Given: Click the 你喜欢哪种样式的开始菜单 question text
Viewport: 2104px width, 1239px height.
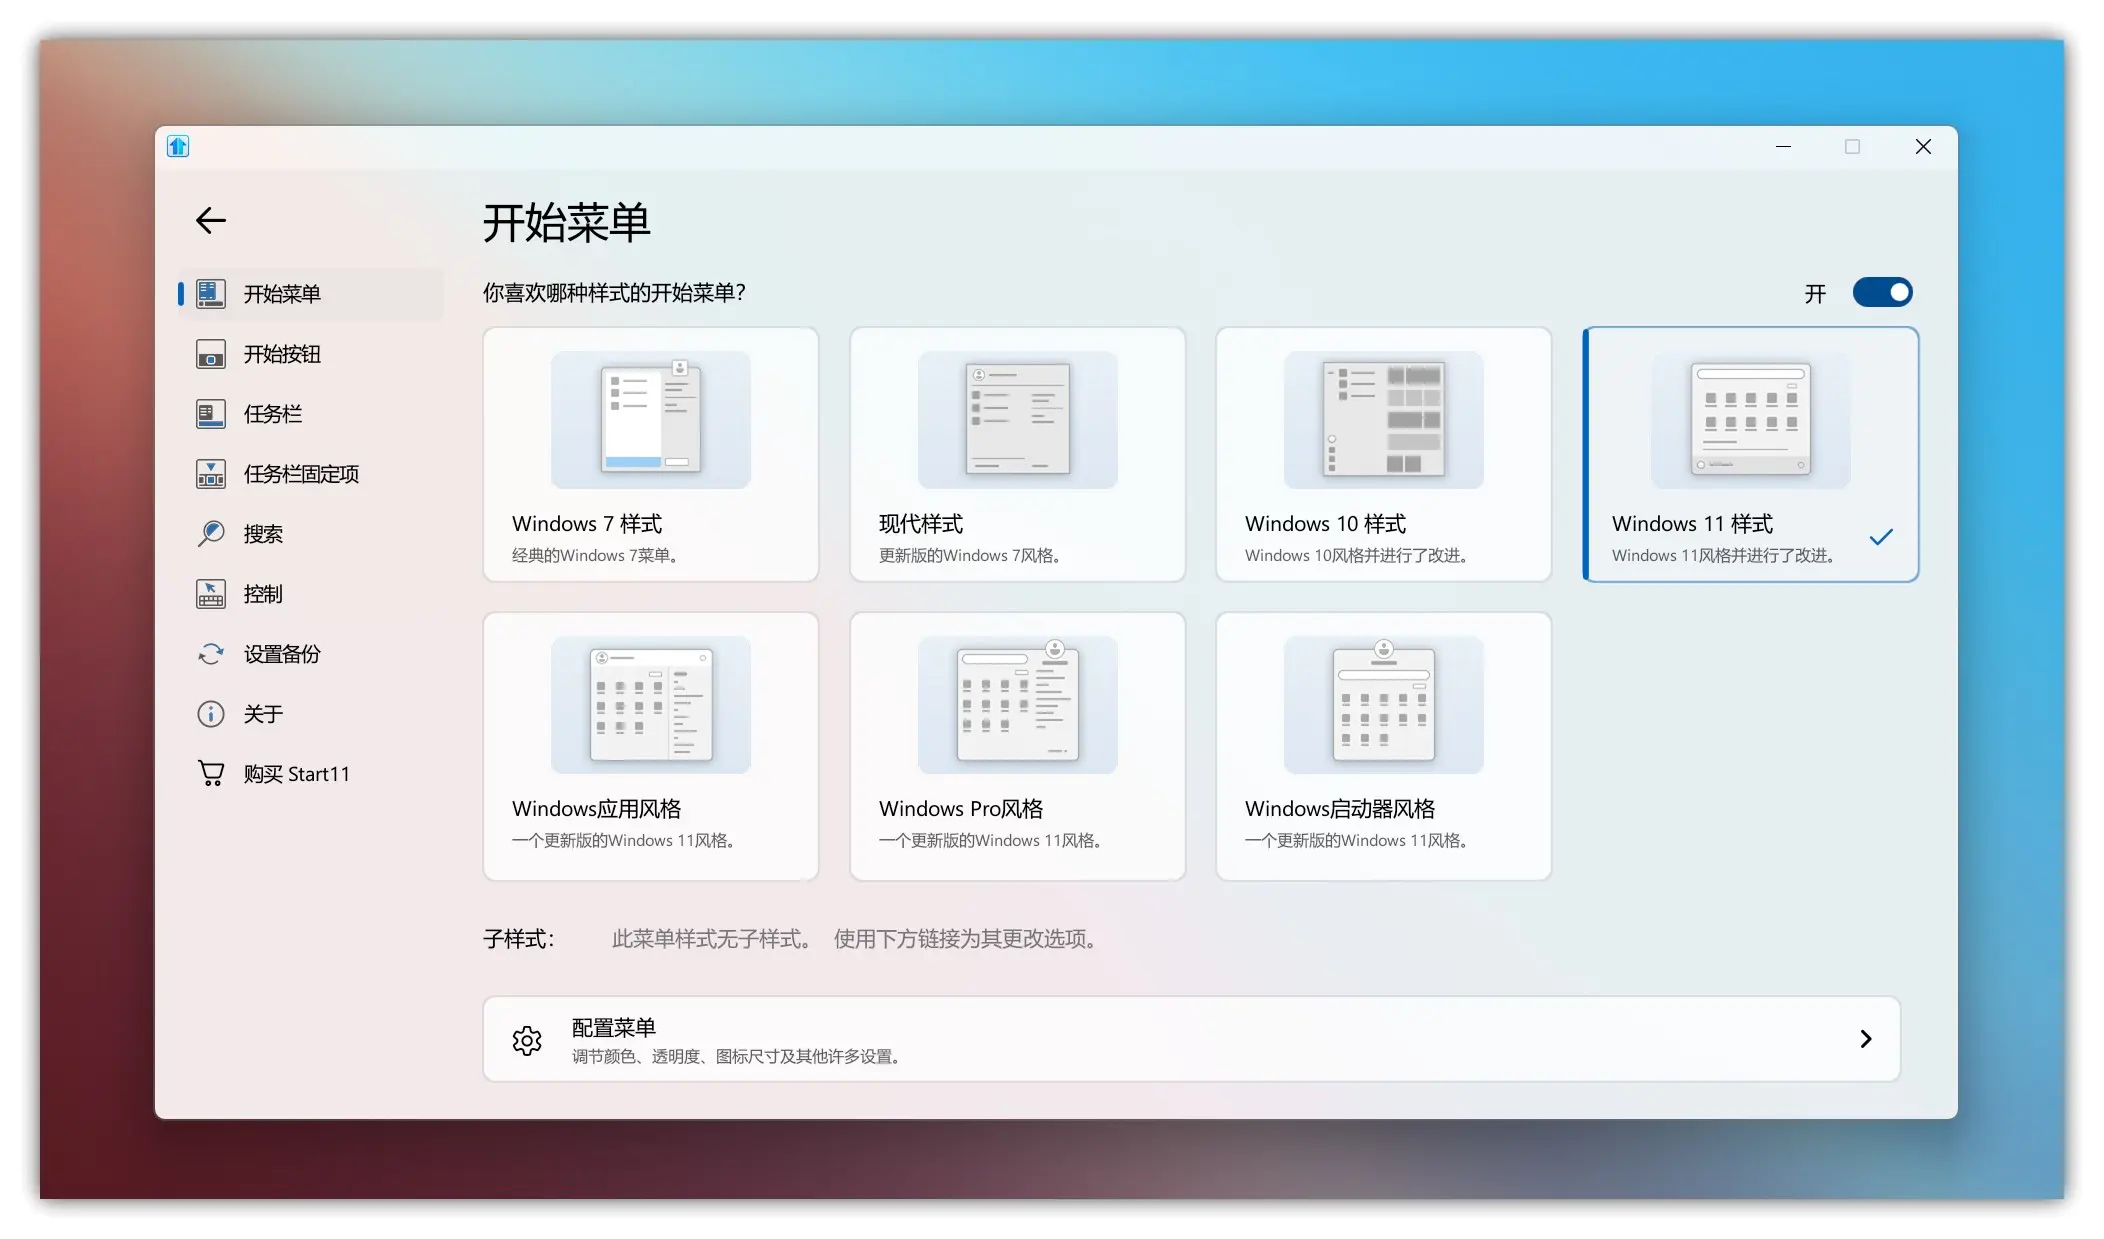Looking at the screenshot, I should tap(614, 293).
